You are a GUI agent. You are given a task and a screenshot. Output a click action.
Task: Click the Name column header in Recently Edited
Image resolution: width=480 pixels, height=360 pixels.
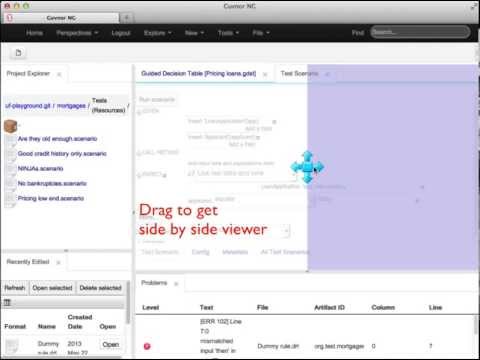tap(47, 326)
